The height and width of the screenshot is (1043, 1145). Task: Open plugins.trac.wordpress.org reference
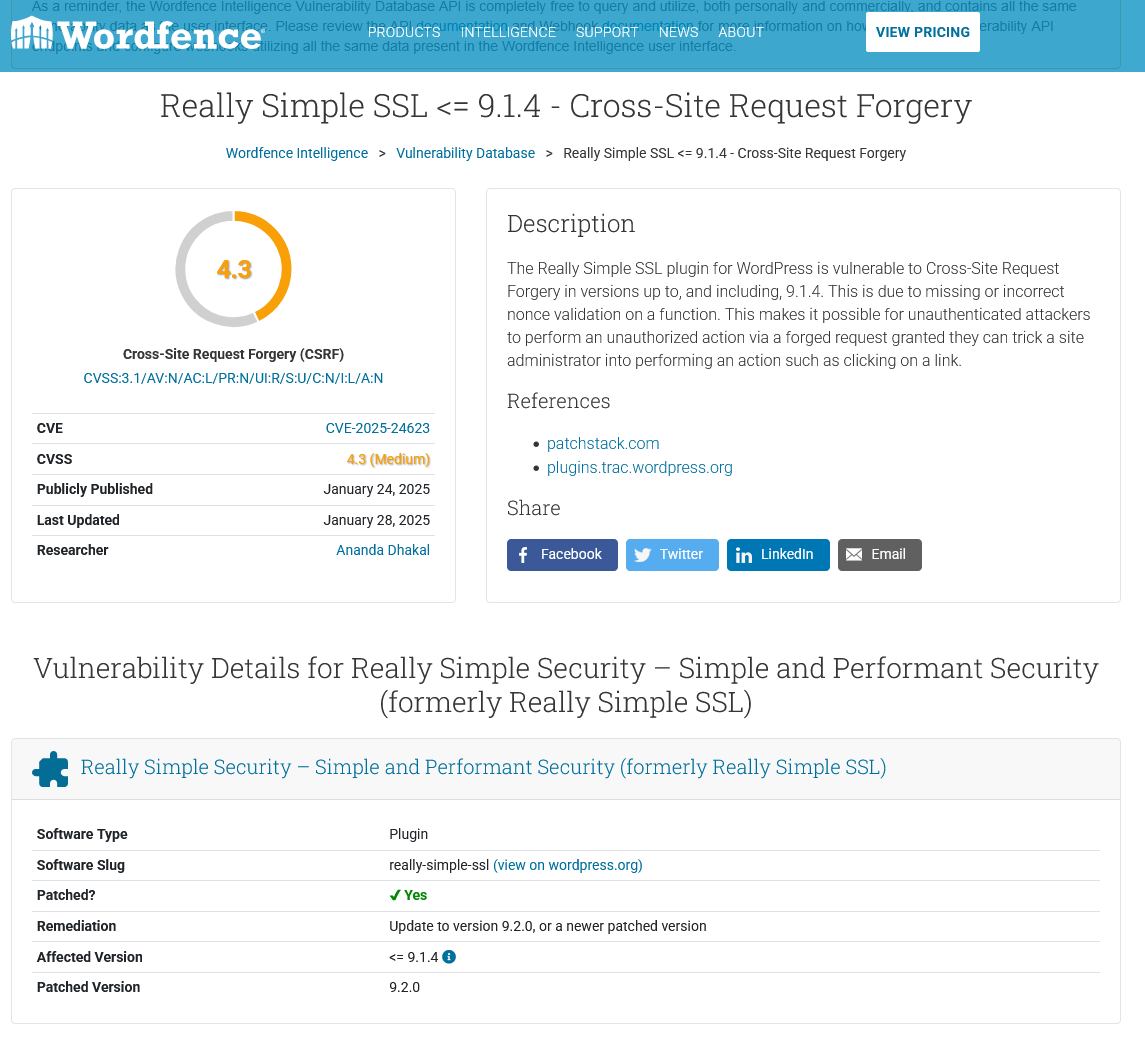[x=639, y=468]
